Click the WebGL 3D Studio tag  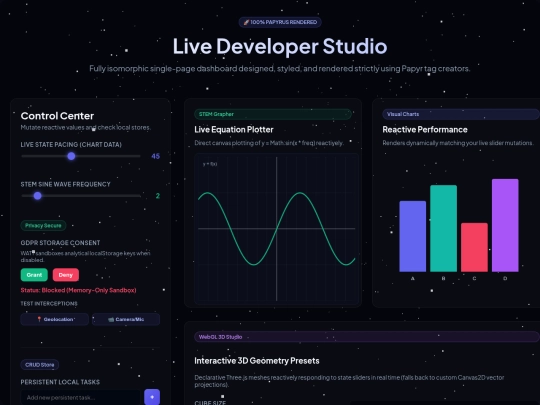pos(367,337)
